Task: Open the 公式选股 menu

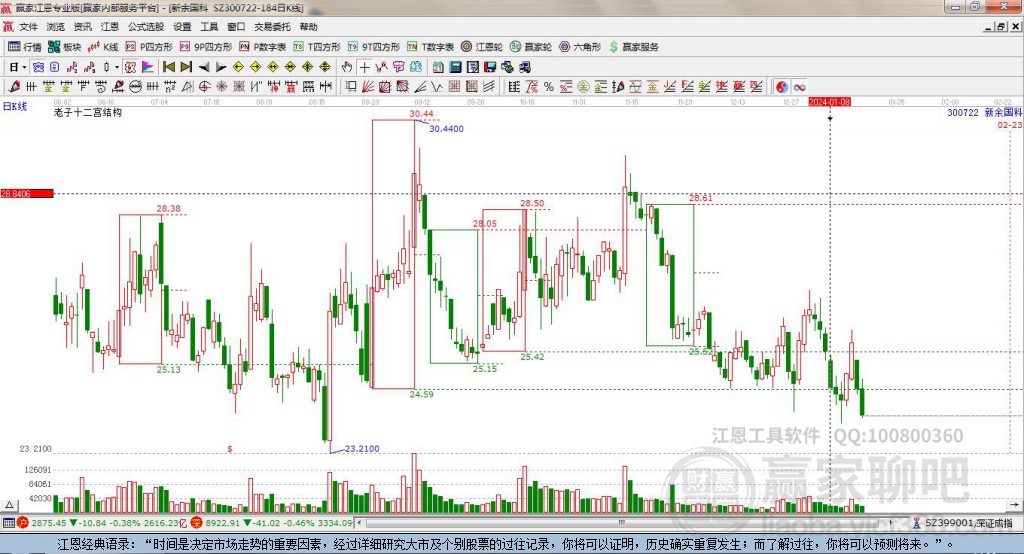Action: pyautogui.click(x=146, y=27)
